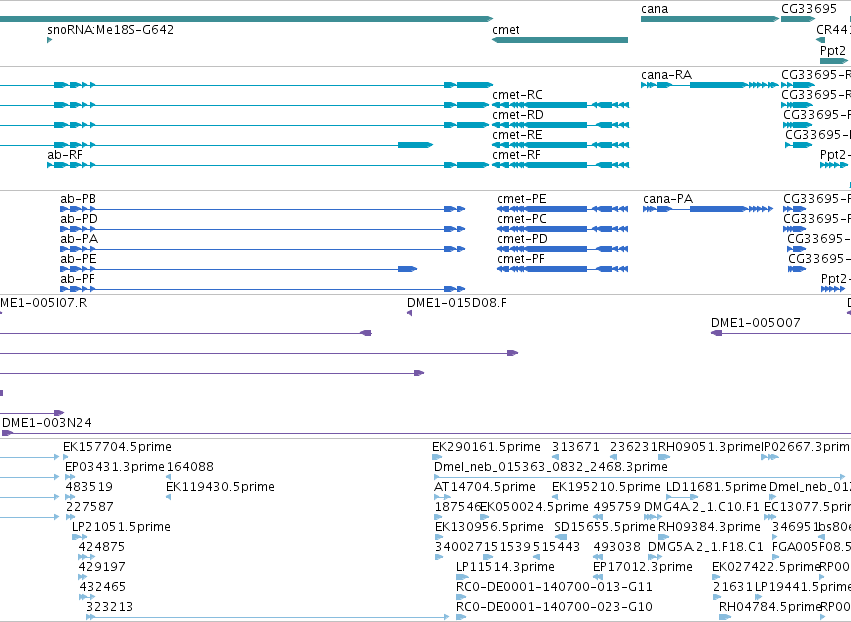Viewport: 851px width, 622px height.
Task: Click the 227587 EST label
Action: [90, 507]
